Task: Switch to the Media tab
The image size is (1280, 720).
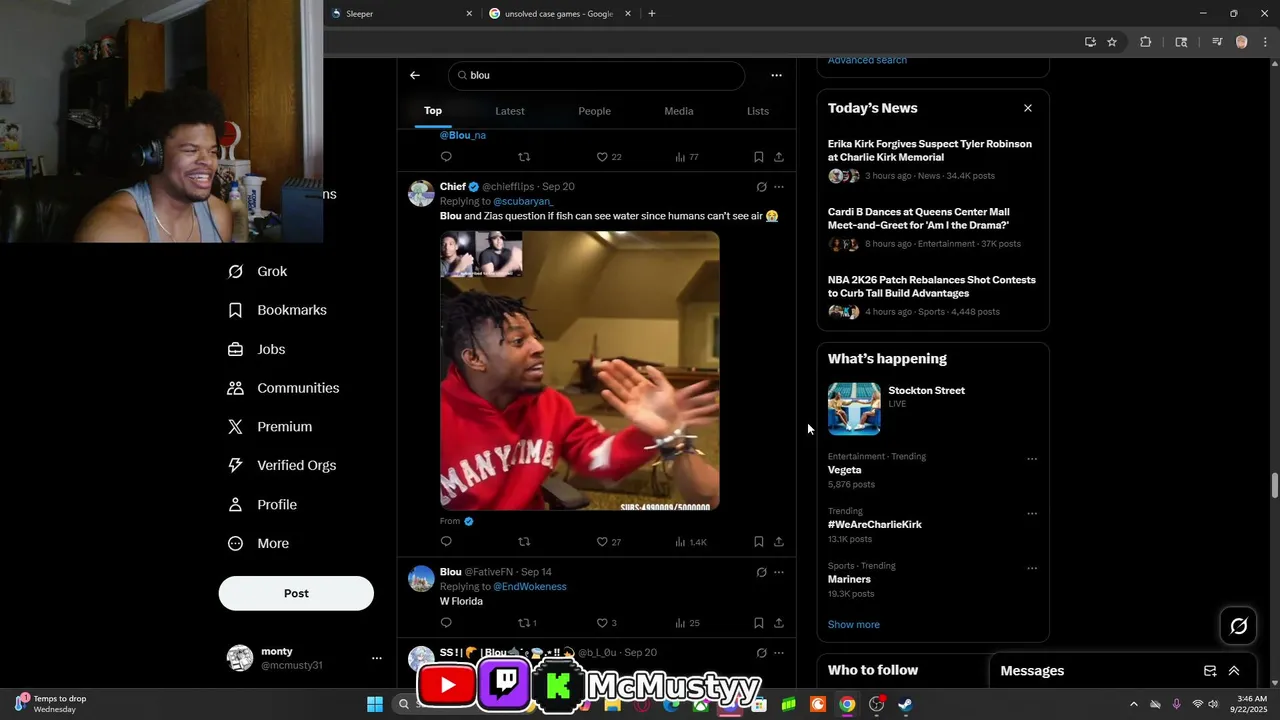Action: coord(679,111)
